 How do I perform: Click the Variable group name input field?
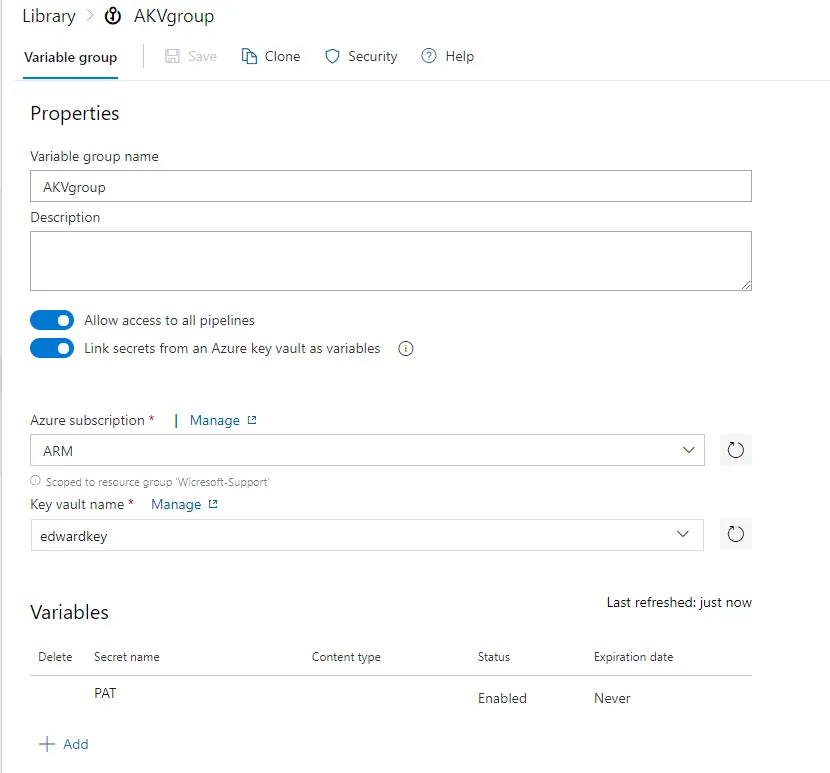(x=391, y=186)
